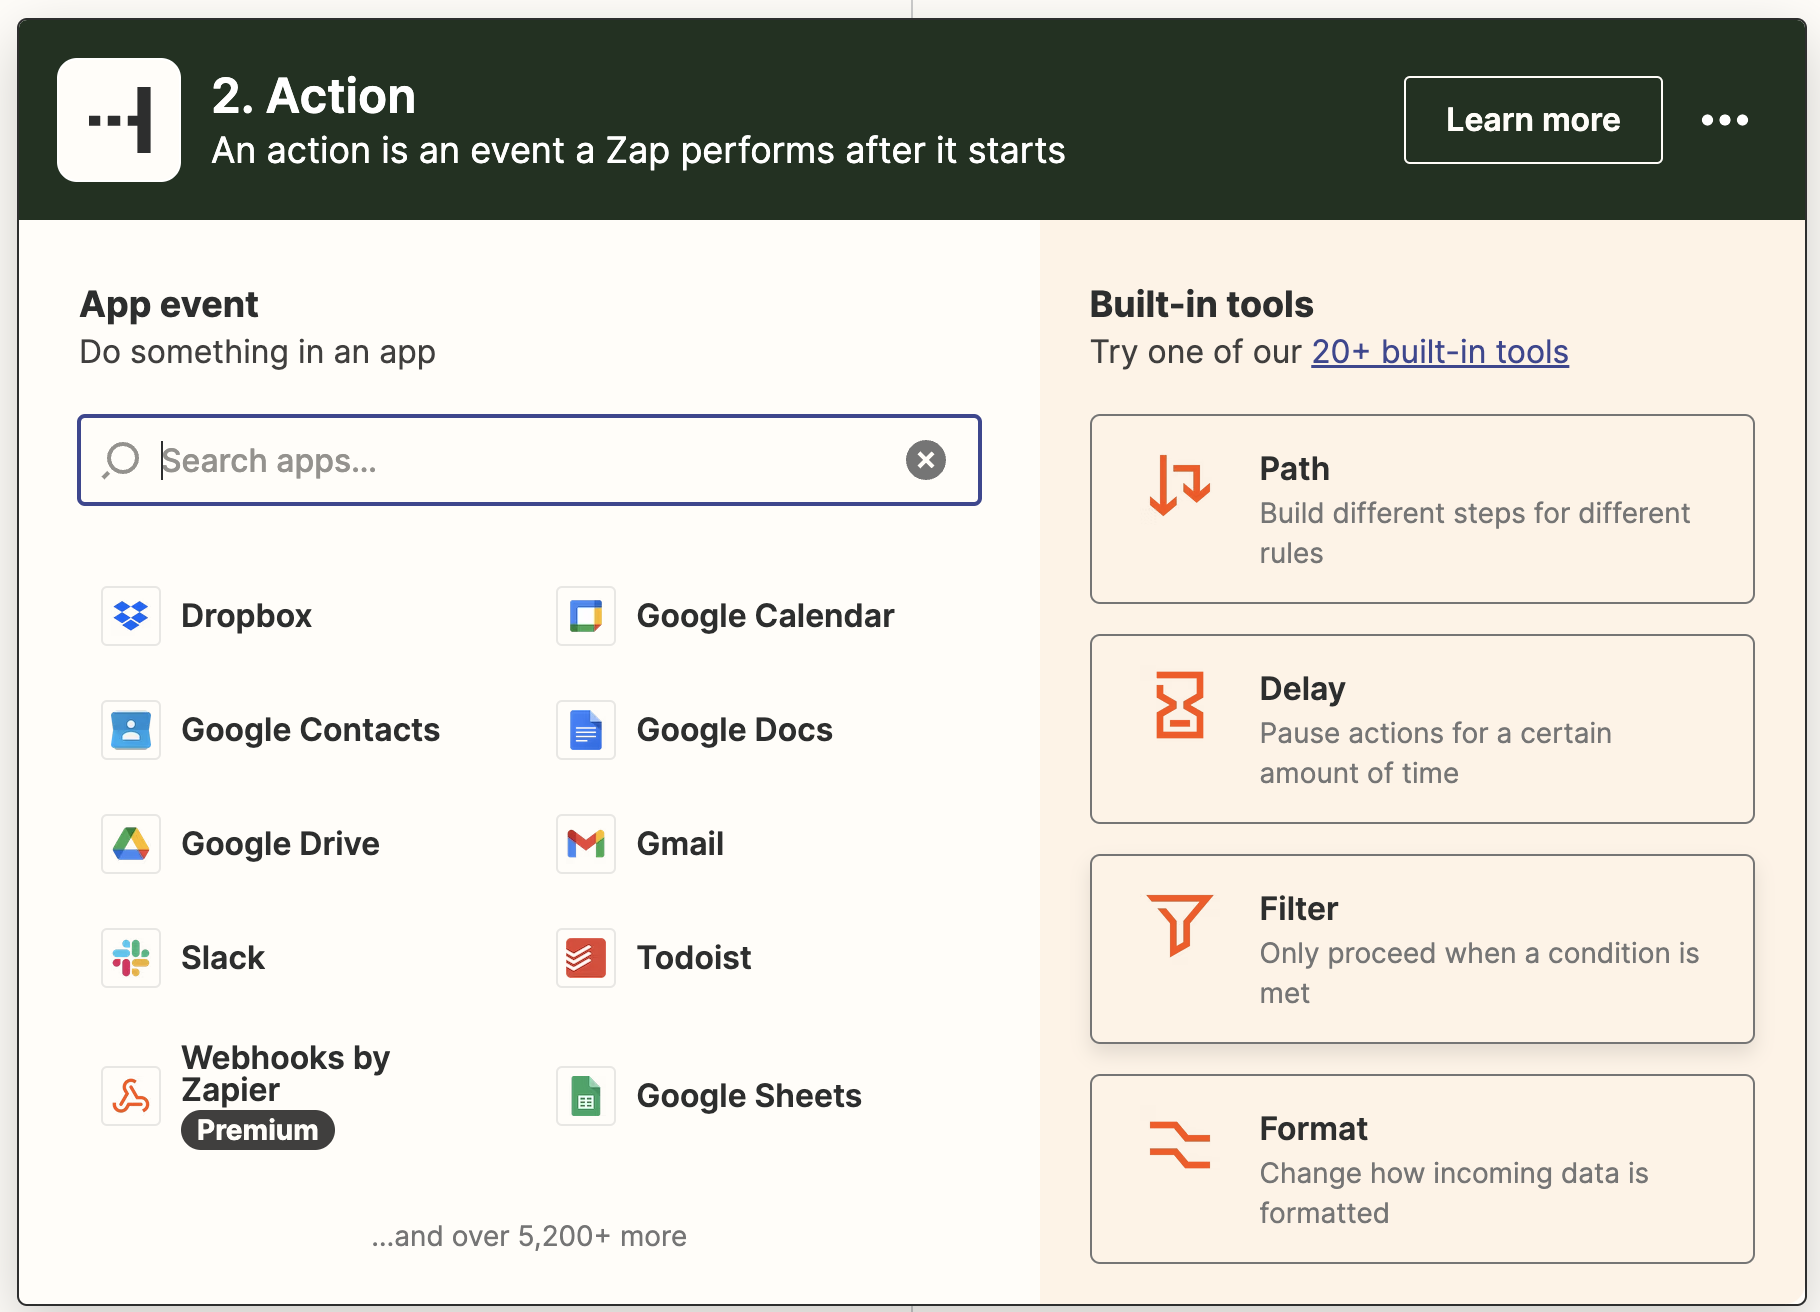Select the Webhooks by Zapier icon
The width and height of the screenshot is (1820, 1312).
tap(131, 1096)
